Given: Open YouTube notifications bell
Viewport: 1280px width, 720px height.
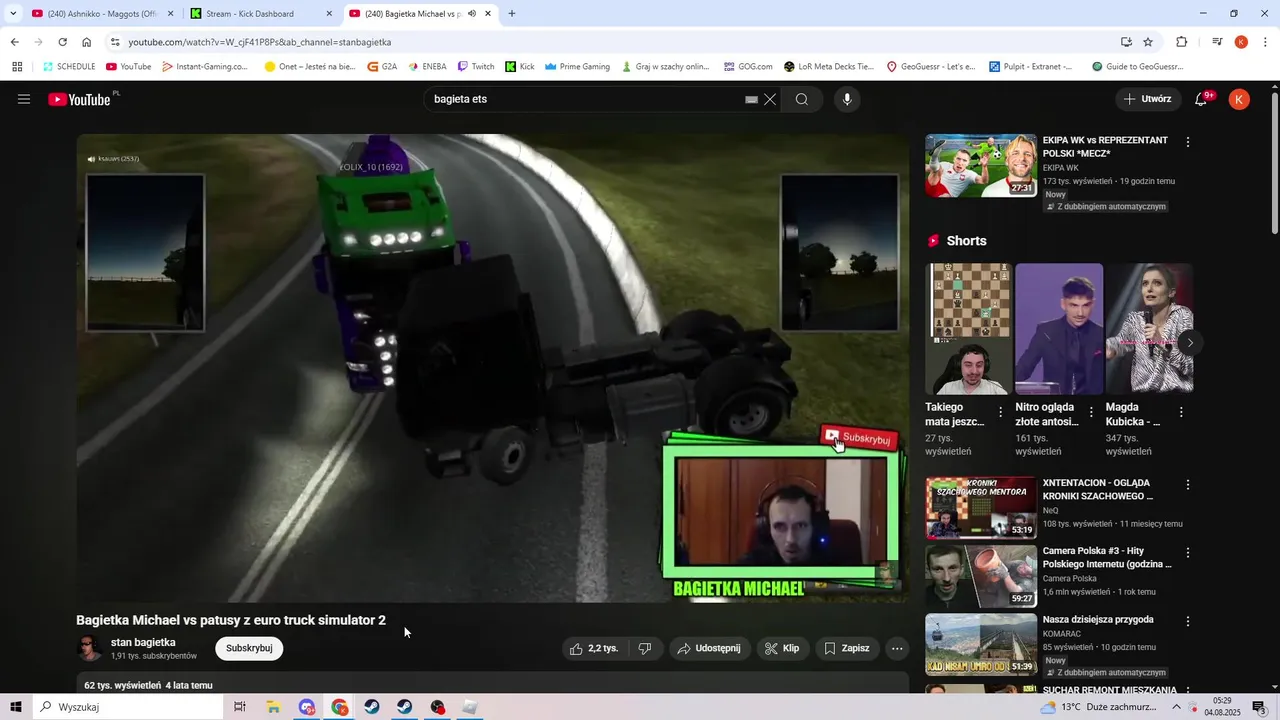Looking at the screenshot, I should [1202, 99].
